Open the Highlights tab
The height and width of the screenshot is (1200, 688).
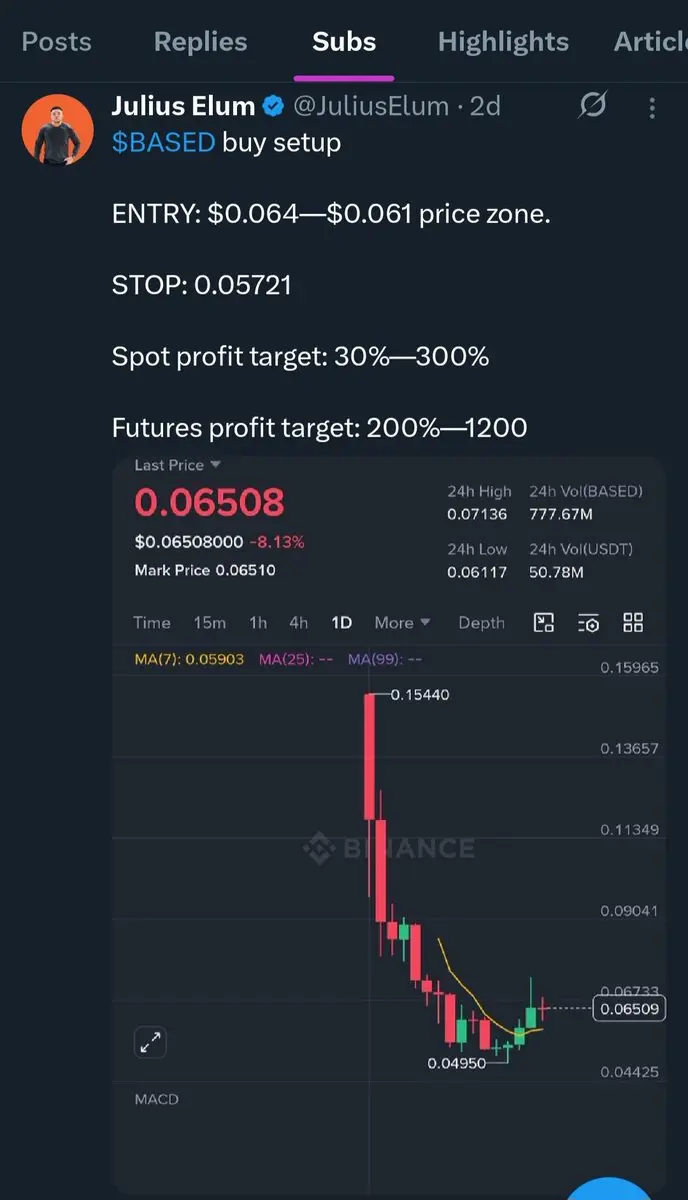pyautogui.click(x=503, y=42)
